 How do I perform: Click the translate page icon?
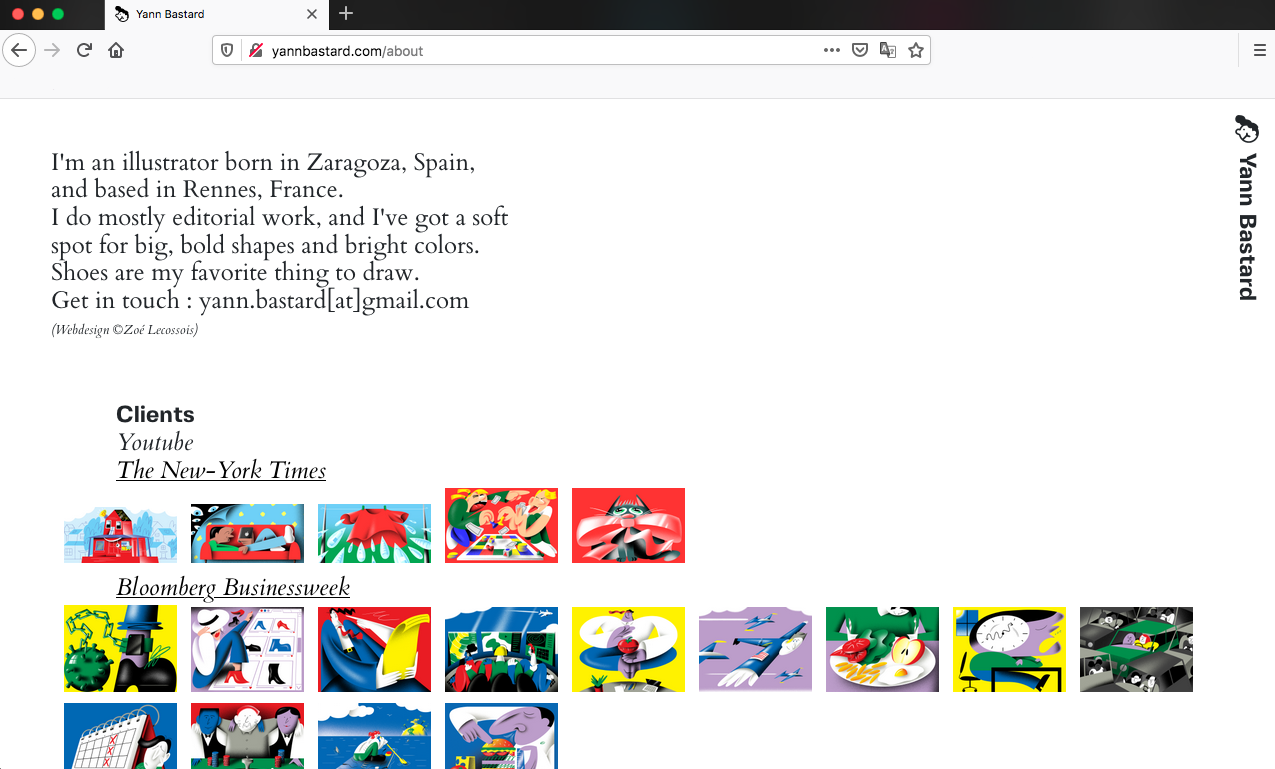click(x=887, y=50)
